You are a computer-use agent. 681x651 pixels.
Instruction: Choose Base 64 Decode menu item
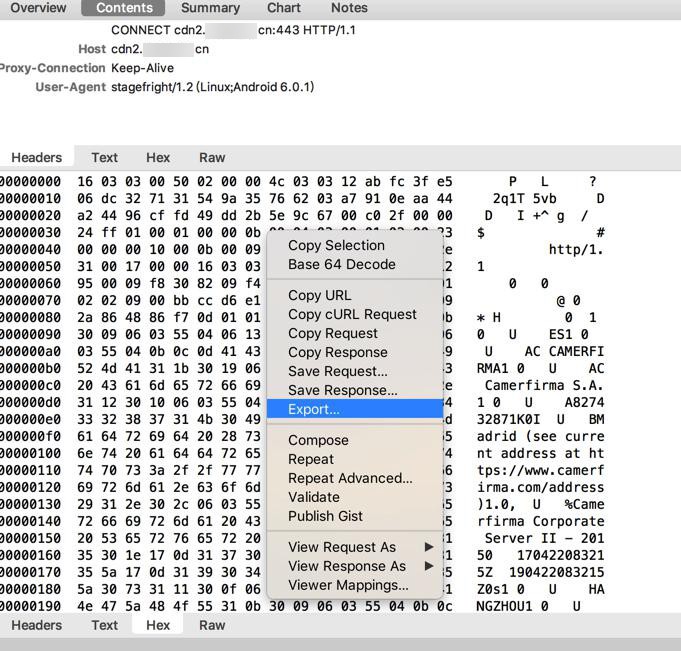click(355, 264)
